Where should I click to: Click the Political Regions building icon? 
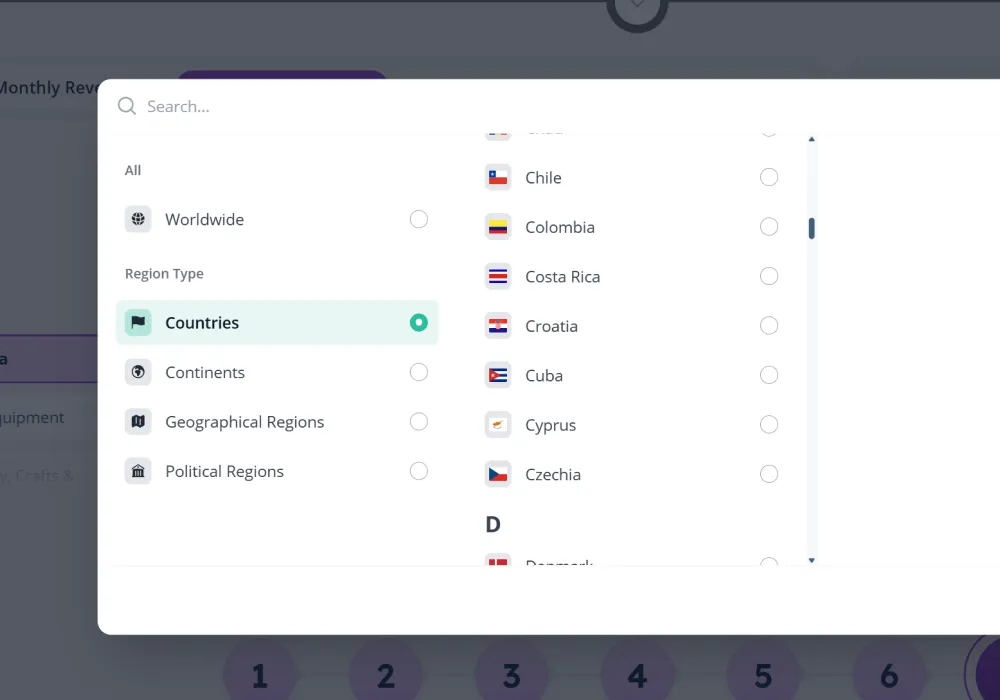pos(138,471)
